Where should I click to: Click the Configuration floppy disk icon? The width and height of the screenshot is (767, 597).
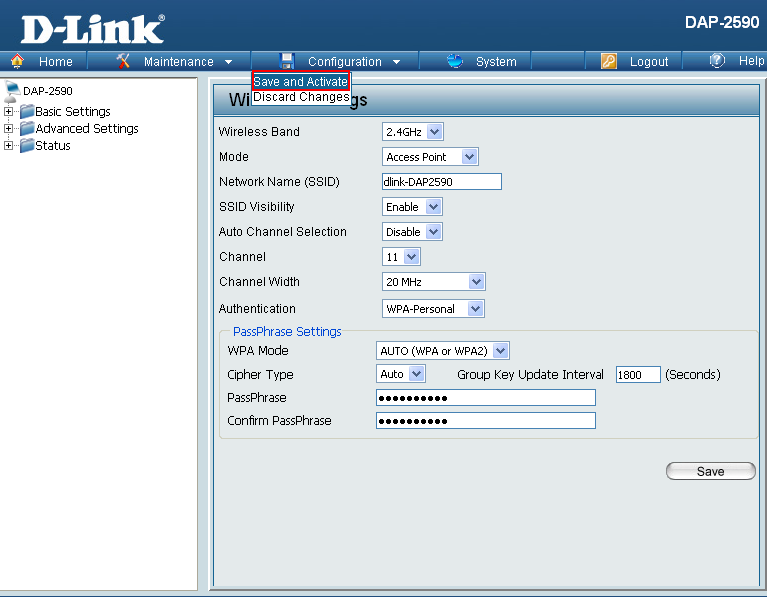pos(287,61)
